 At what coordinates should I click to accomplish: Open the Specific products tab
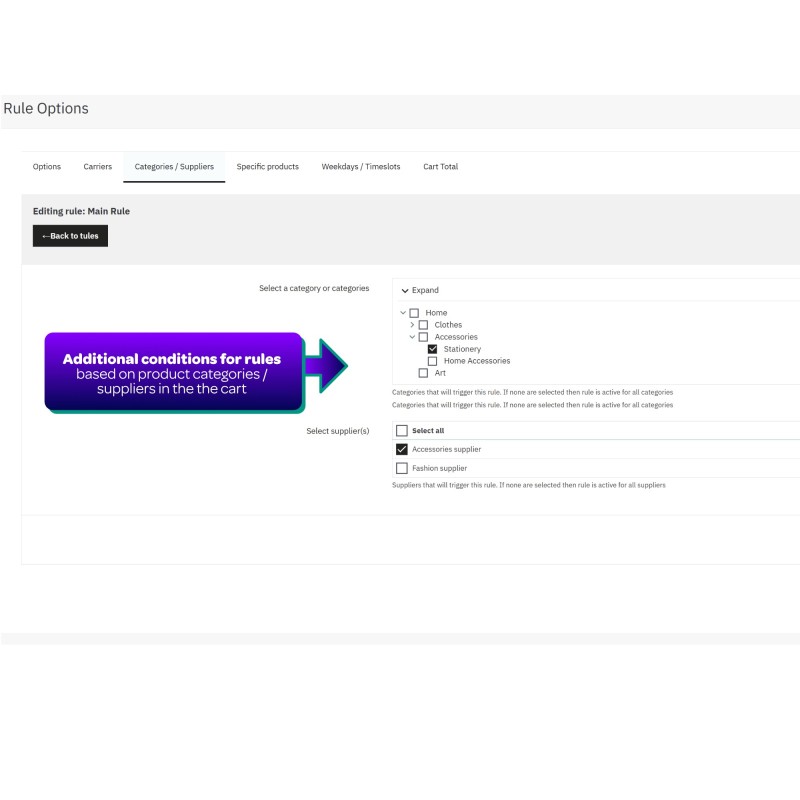tap(267, 166)
